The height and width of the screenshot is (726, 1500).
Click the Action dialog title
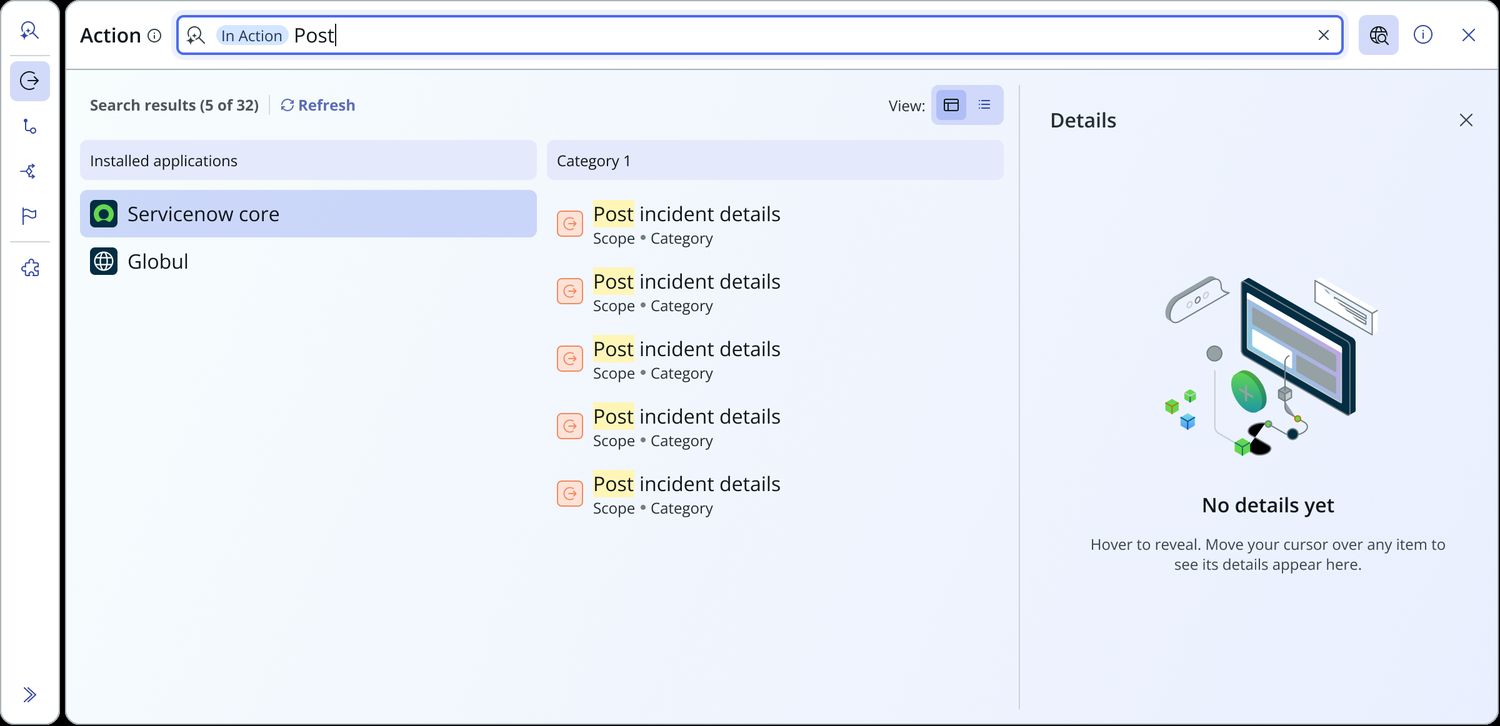[x=110, y=35]
